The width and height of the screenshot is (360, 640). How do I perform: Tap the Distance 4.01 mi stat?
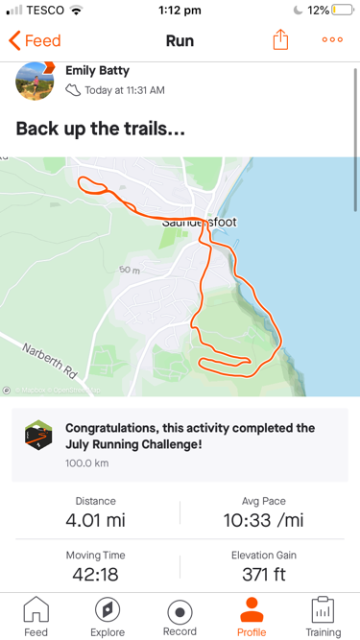[x=96, y=513]
